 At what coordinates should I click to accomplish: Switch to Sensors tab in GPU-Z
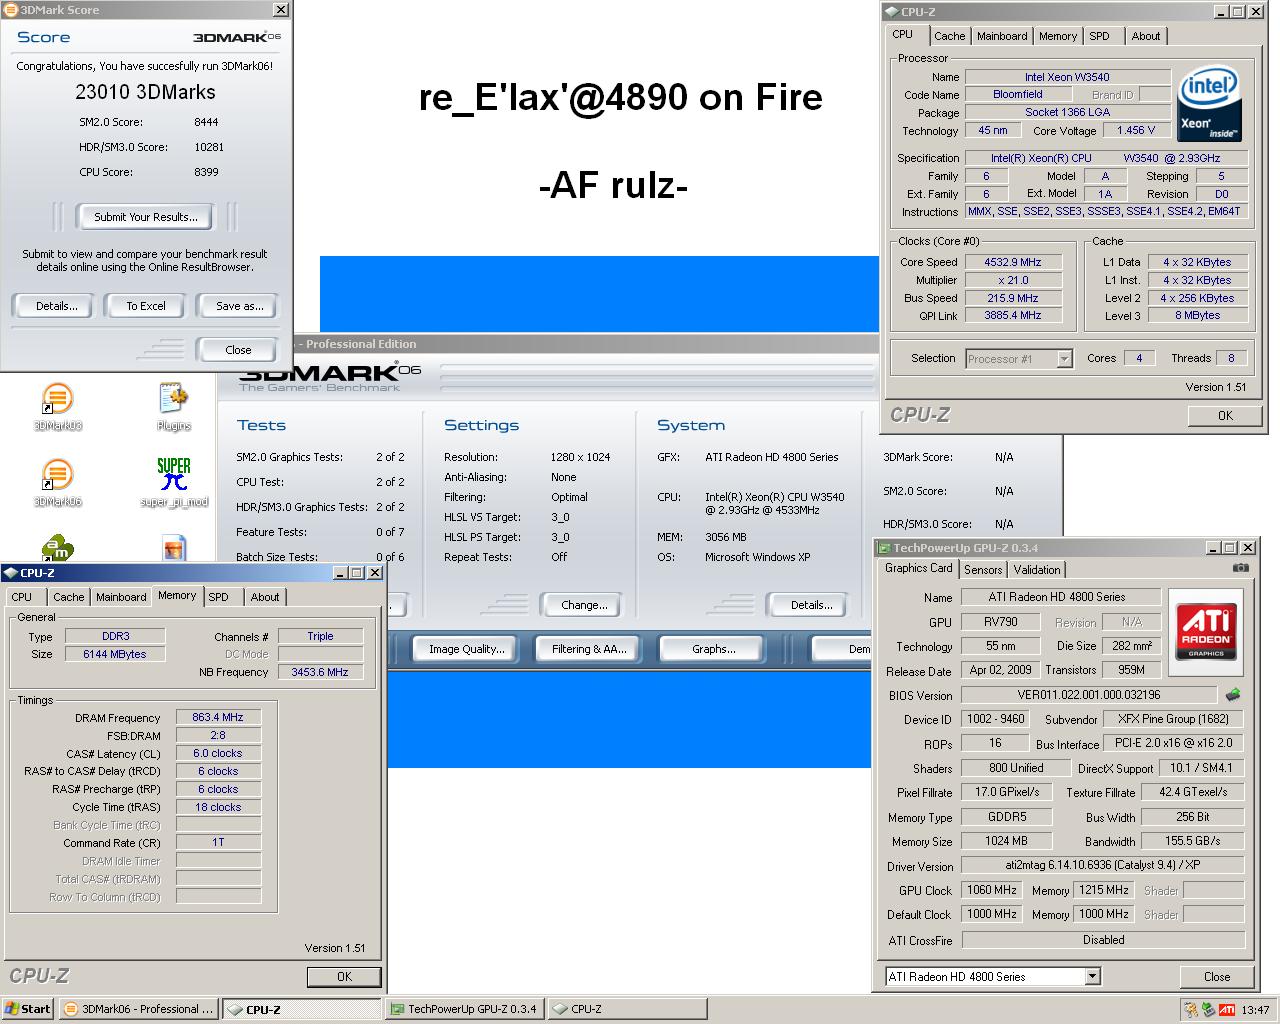coord(983,569)
